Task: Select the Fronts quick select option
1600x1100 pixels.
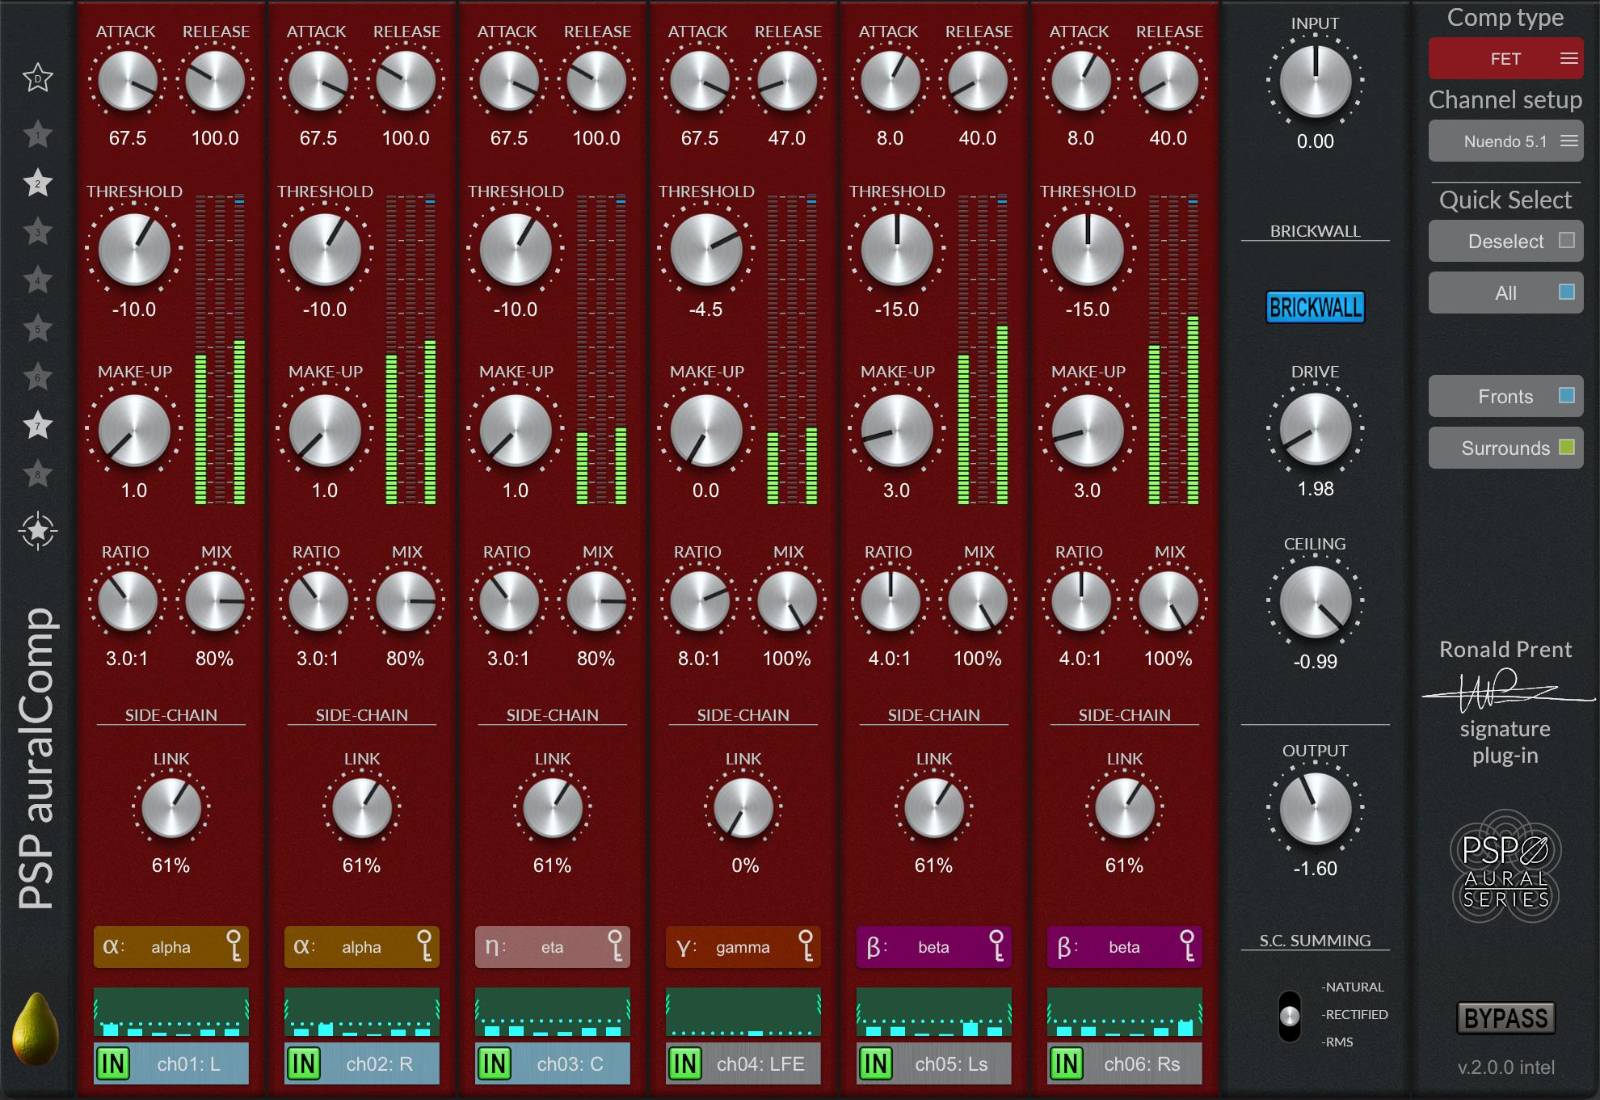Action: (1505, 396)
